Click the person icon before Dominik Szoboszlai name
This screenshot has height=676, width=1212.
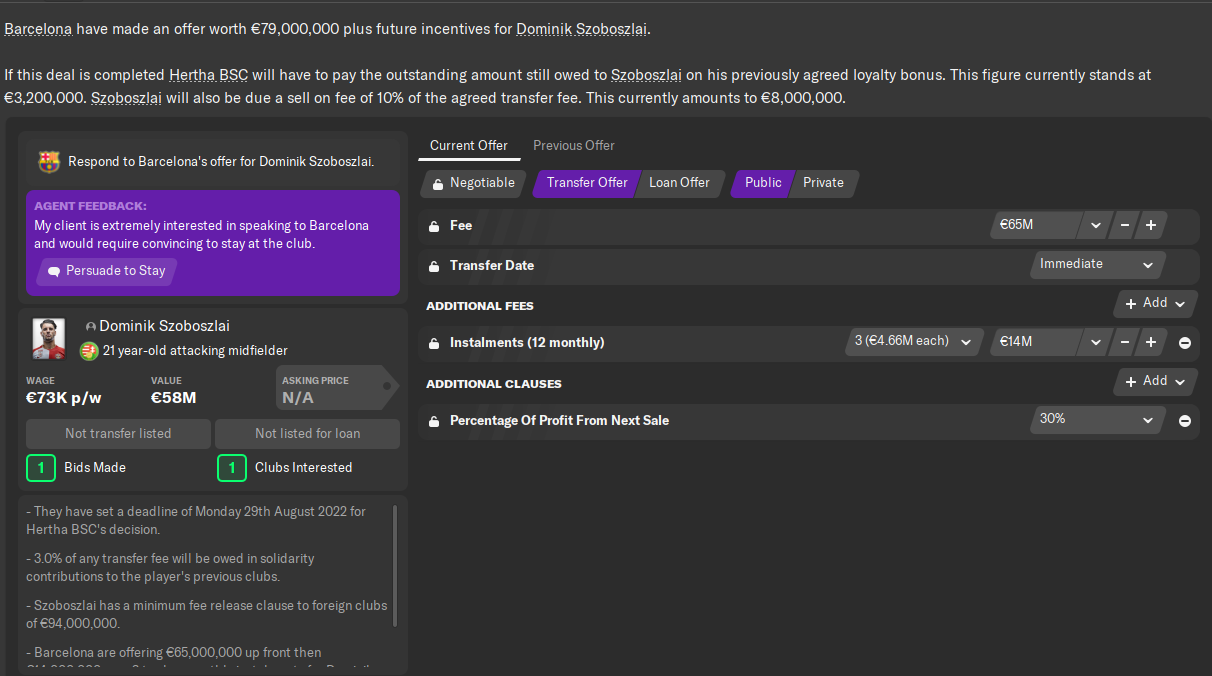click(x=91, y=327)
